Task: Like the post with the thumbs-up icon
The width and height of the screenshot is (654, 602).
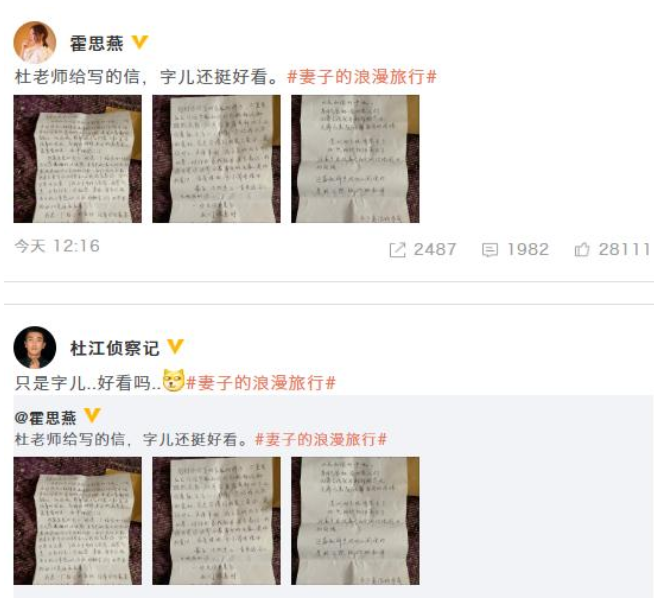Action: click(582, 249)
